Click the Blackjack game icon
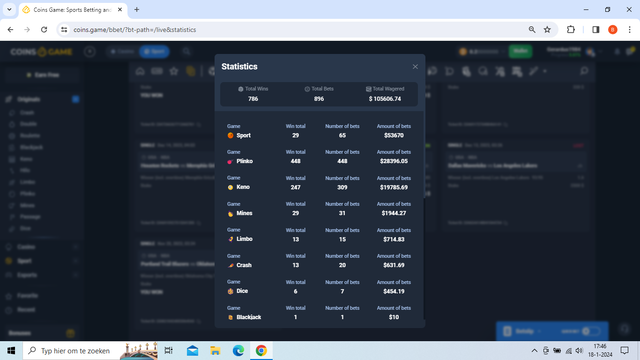 [x=230, y=317]
